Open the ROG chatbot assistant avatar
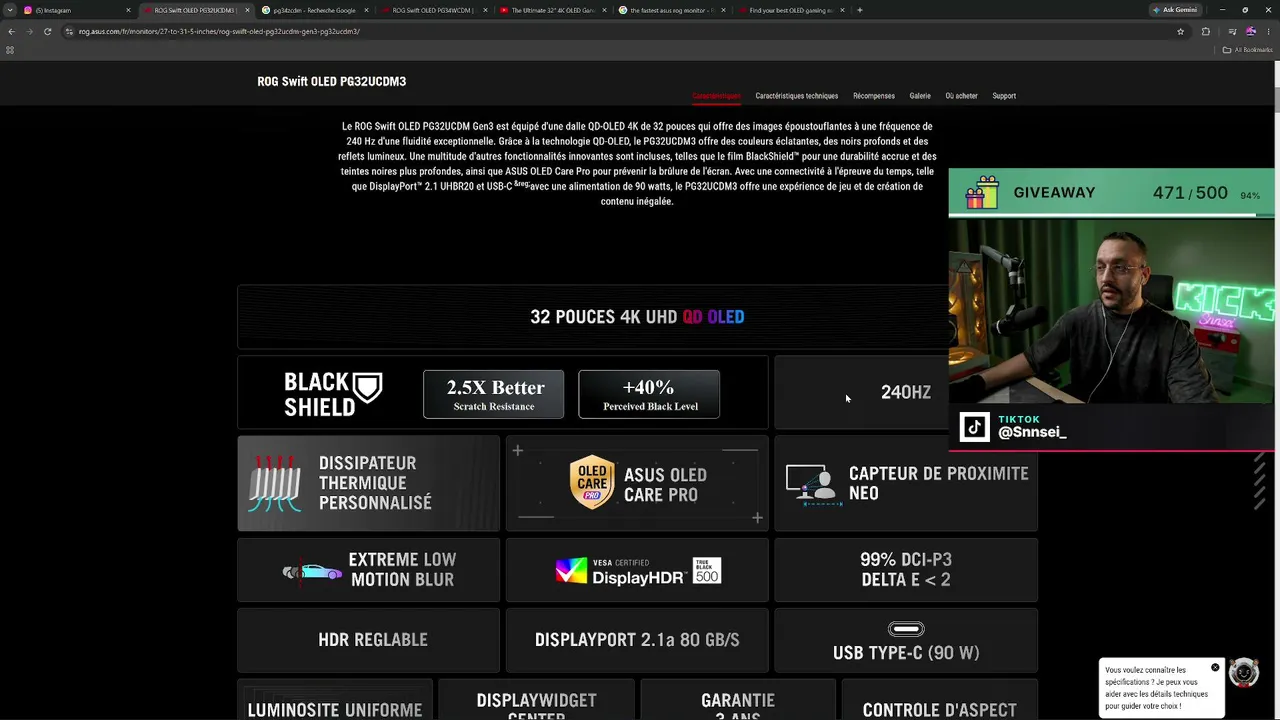This screenshot has width=1280, height=720. 1243,673
